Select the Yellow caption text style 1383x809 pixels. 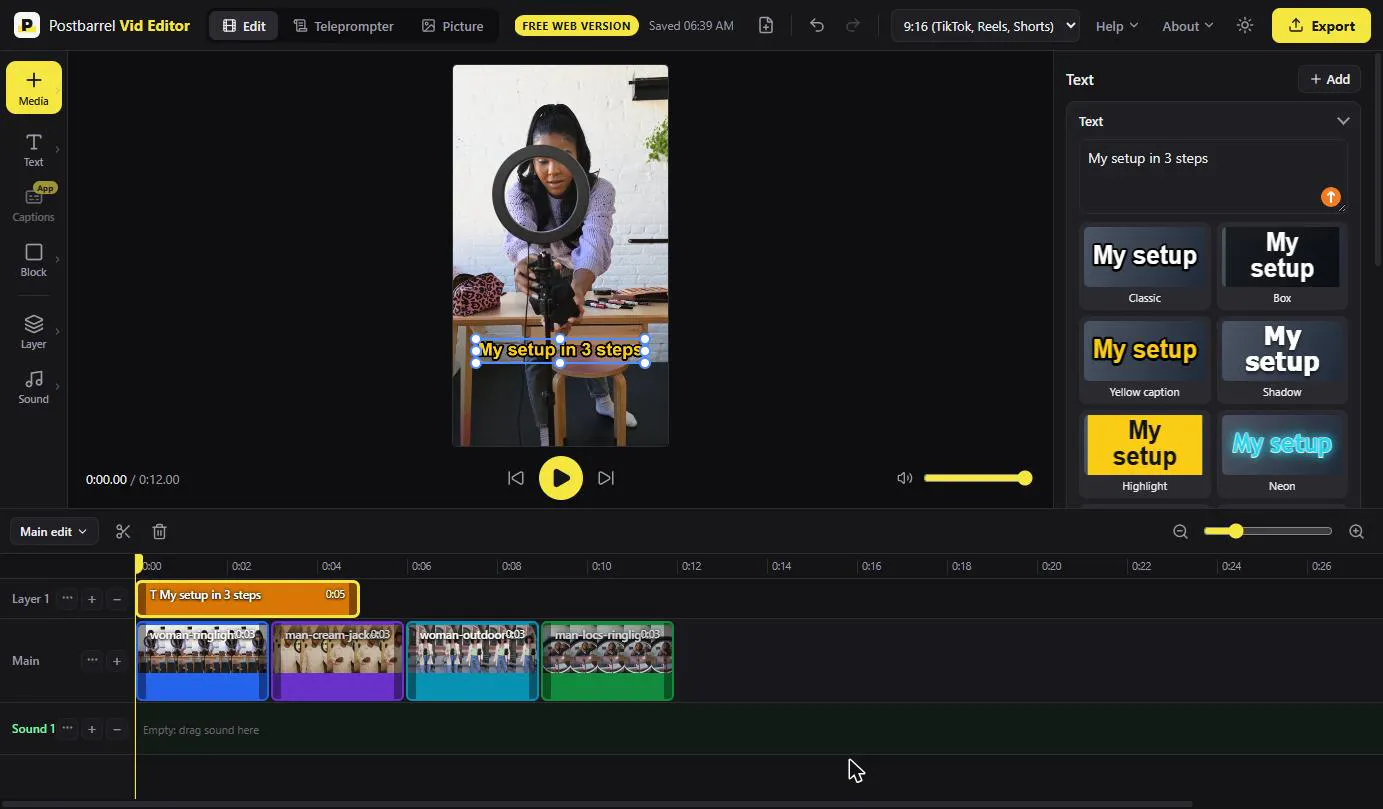coord(1145,360)
